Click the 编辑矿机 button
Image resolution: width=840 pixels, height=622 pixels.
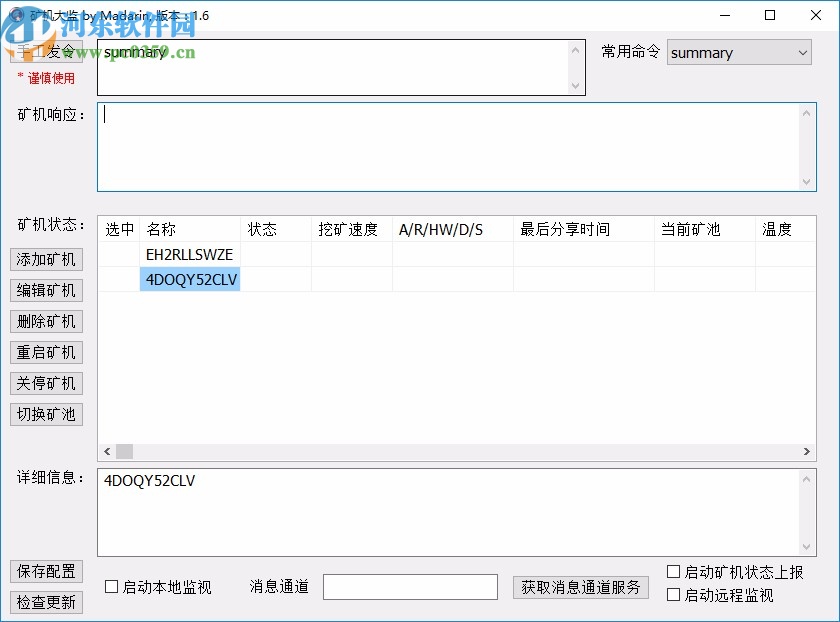(46, 290)
